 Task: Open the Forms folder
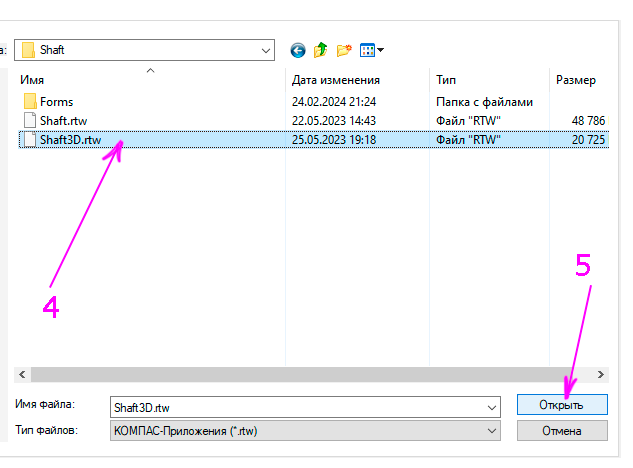[57, 102]
